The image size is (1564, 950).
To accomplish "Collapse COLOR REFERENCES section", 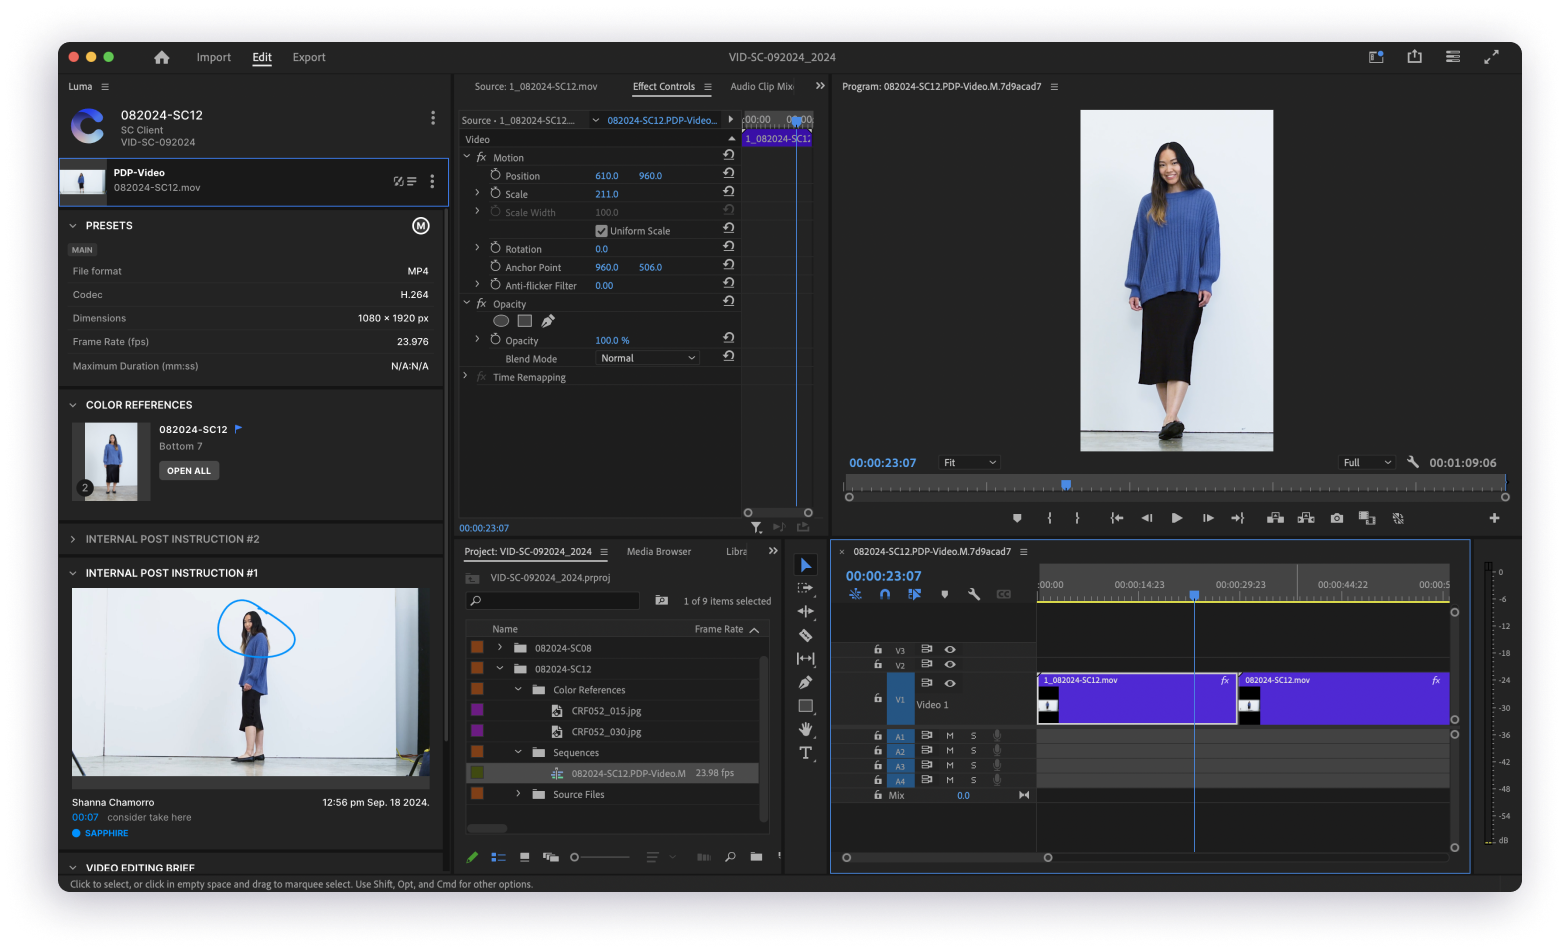I will click(x=73, y=405).
